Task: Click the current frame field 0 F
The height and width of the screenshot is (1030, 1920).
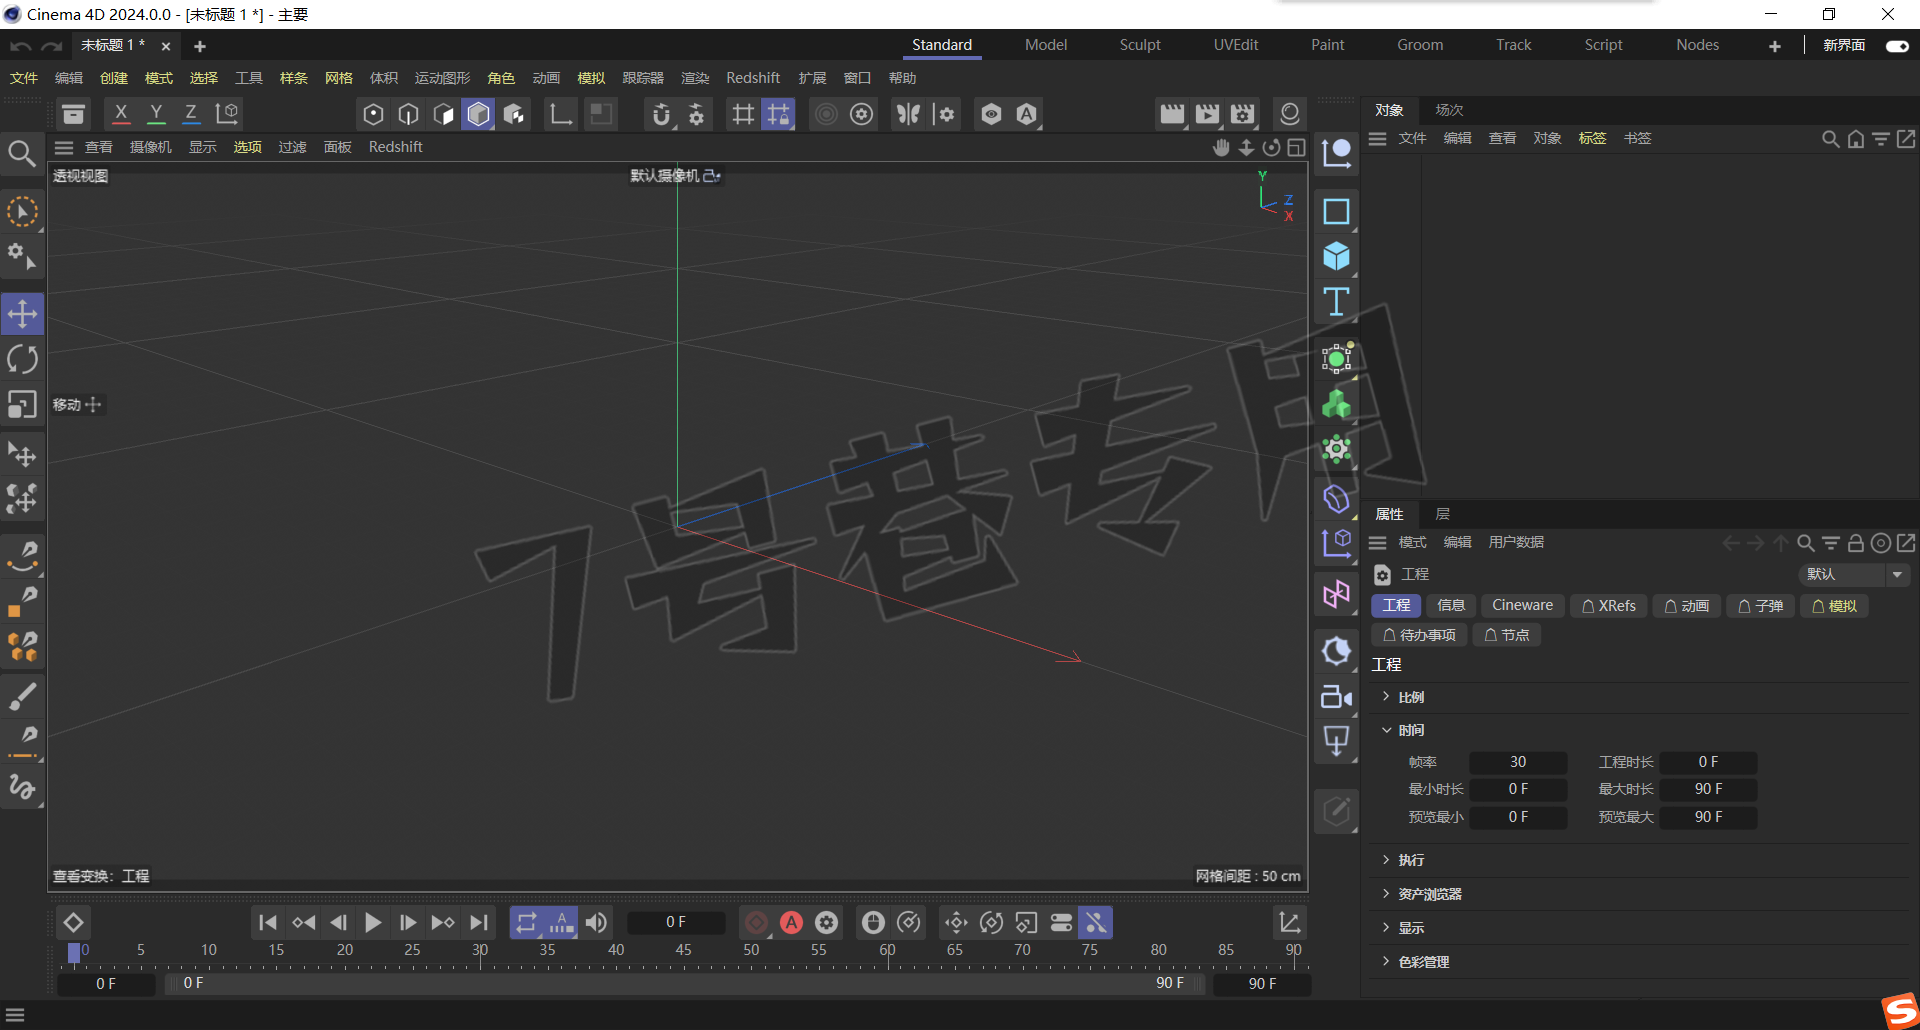Action: tap(676, 923)
